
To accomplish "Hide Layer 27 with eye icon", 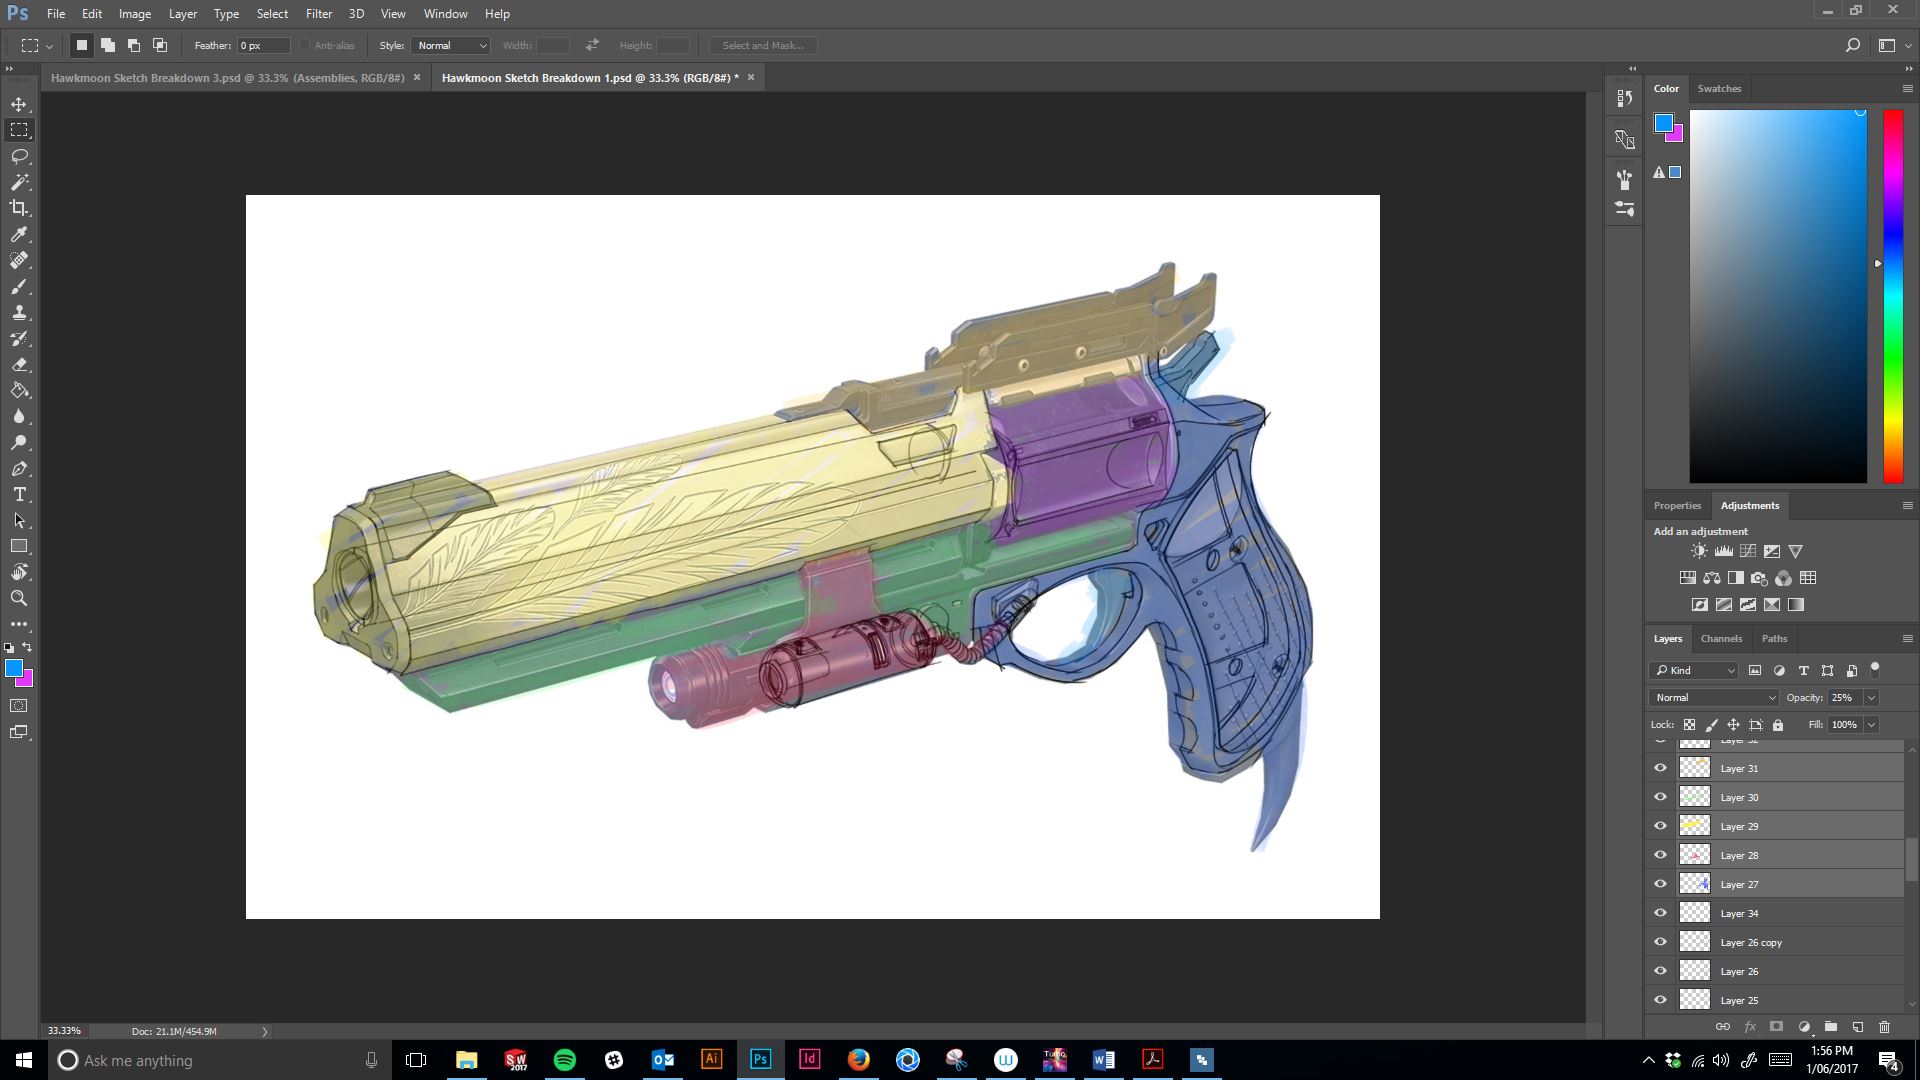I will pos(1661,884).
